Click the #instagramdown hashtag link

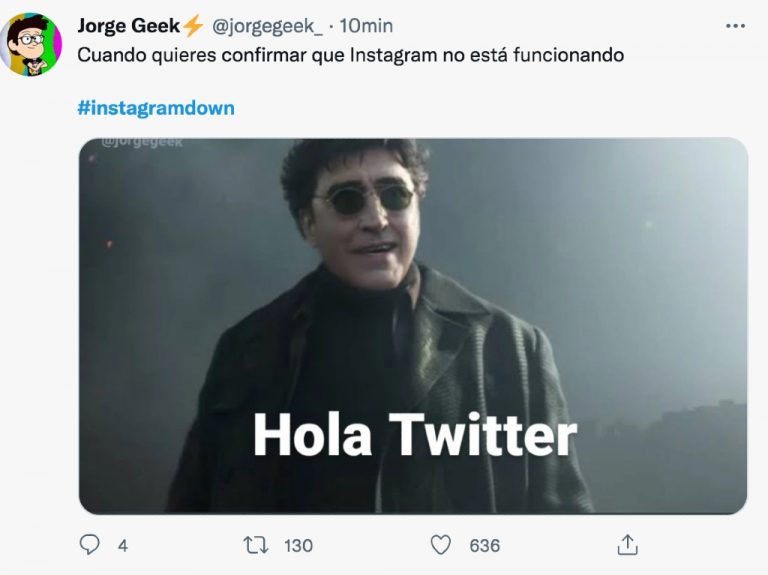coord(156,108)
